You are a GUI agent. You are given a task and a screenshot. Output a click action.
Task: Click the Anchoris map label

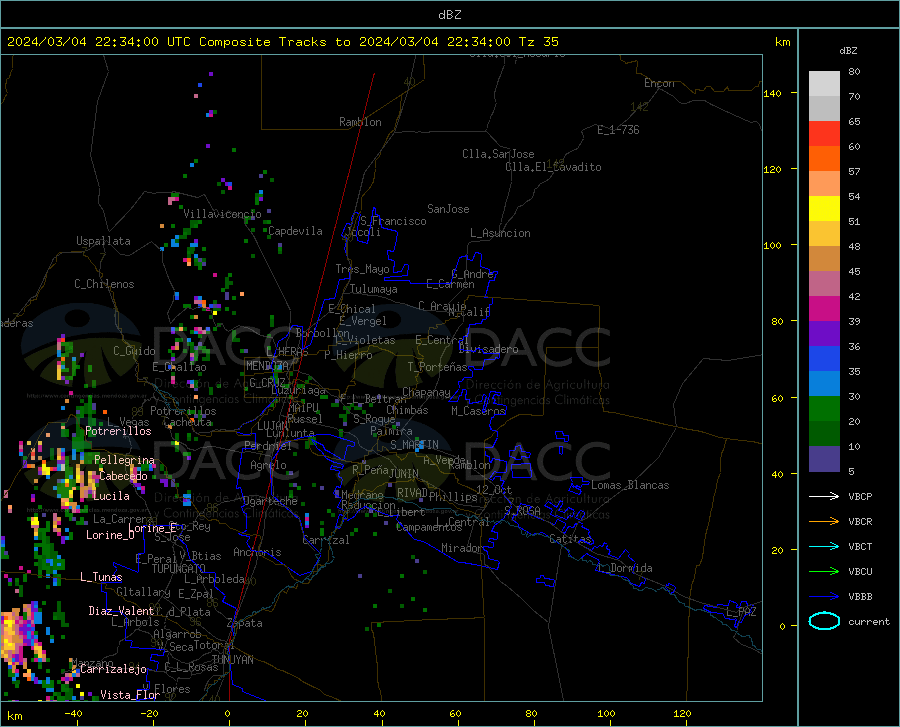(x=257, y=552)
